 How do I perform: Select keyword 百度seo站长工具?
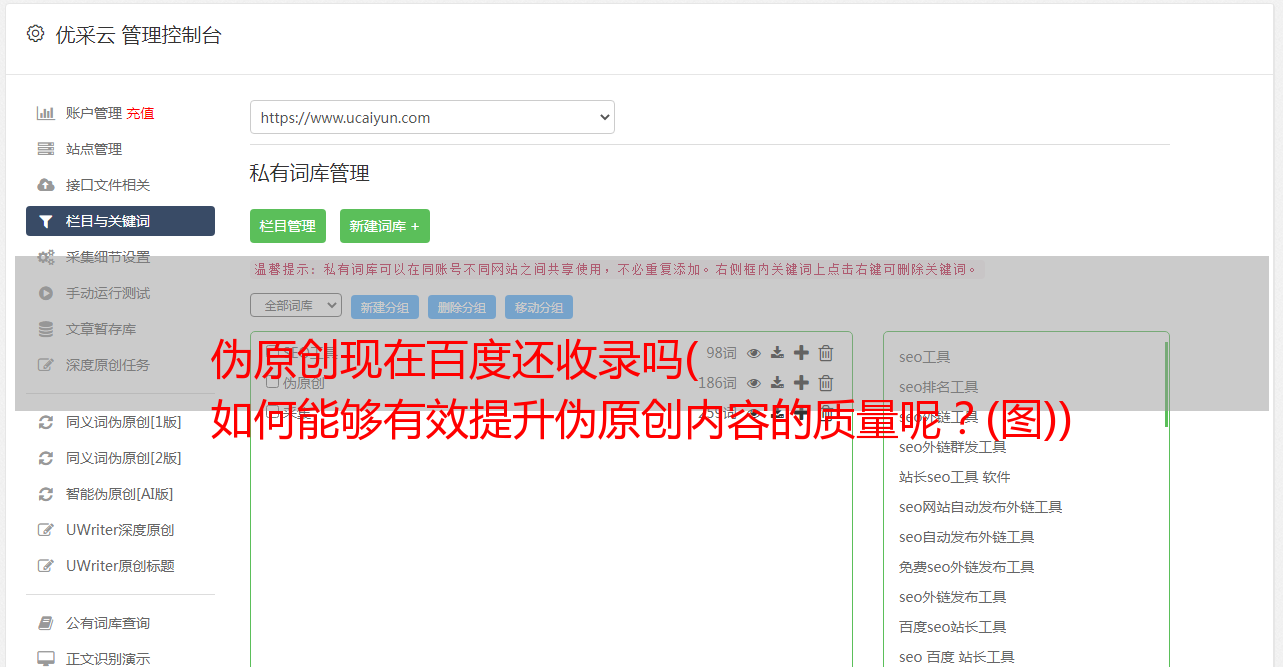(x=953, y=627)
